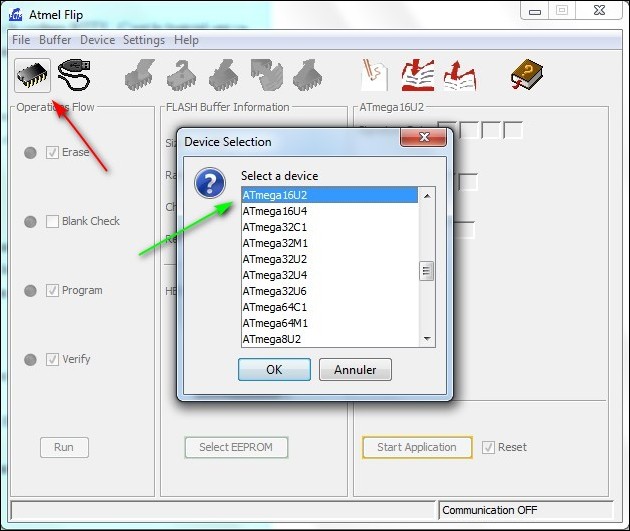Click the Erase Target Device Memory icon
The image size is (630, 531).
click(139, 75)
